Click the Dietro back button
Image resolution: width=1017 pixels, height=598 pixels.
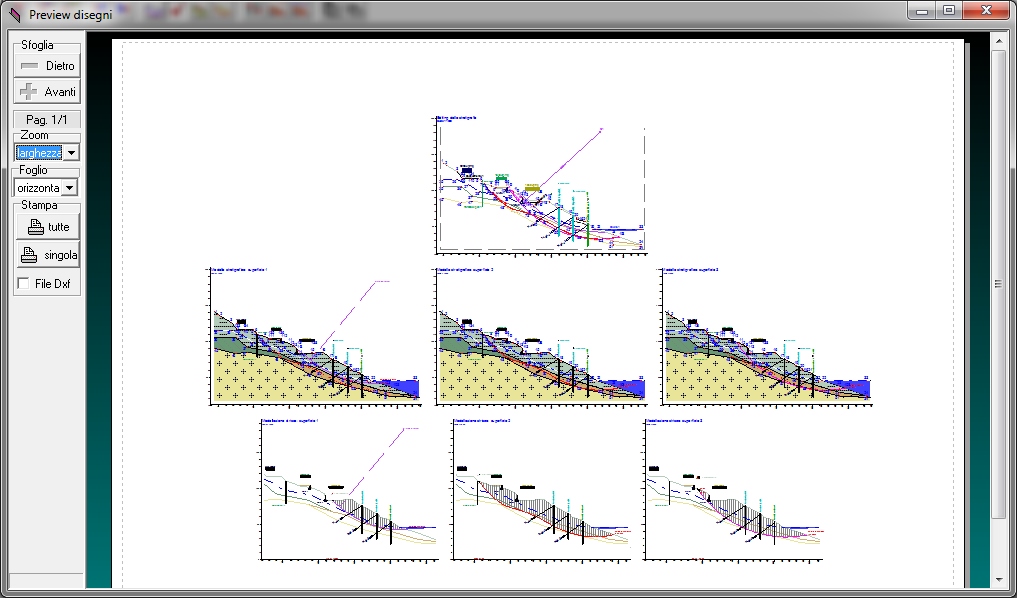coord(47,66)
